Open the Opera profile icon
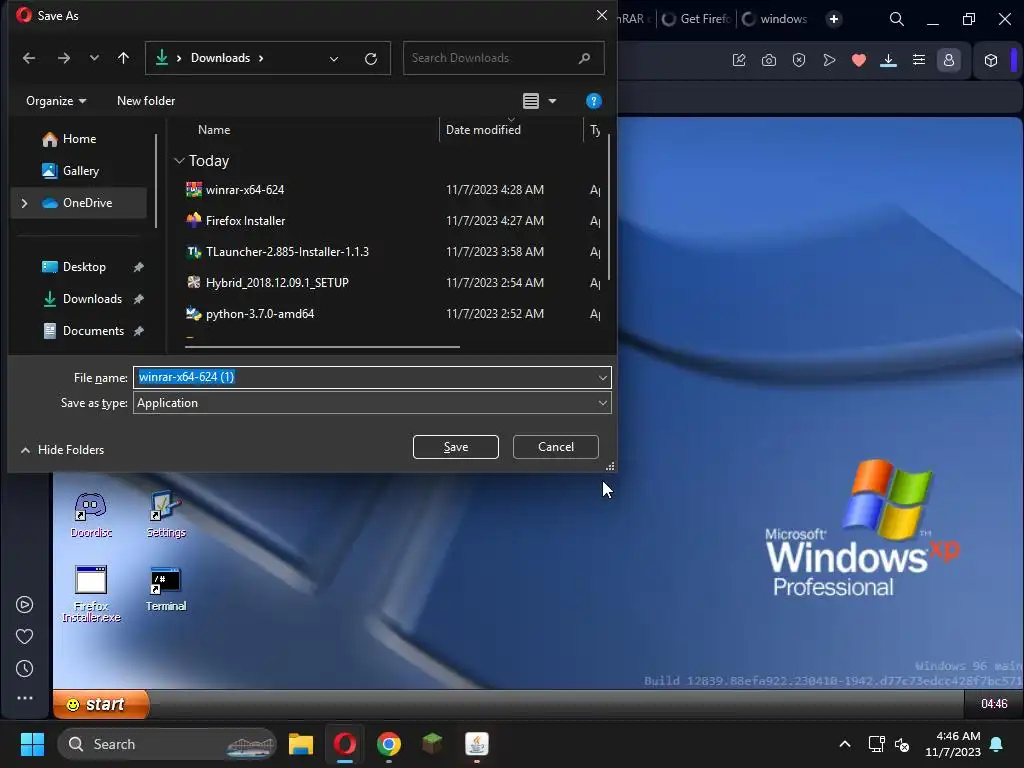1024x768 pixels. pyautogui.click(x=949, y=60)
